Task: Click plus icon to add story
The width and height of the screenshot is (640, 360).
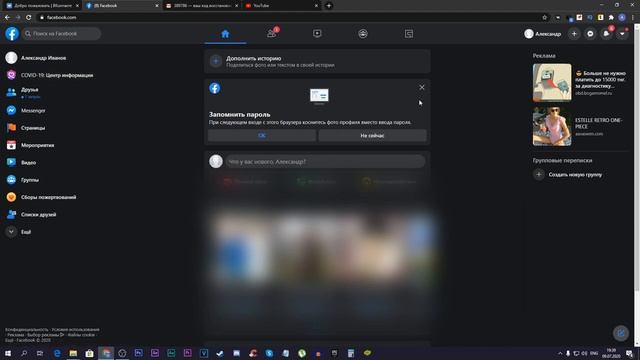Action: pos(216,61)
